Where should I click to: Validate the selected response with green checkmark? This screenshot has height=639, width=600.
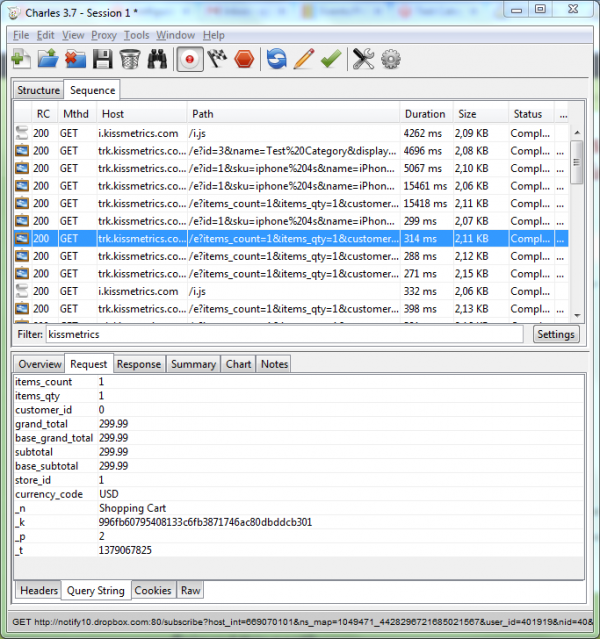click(331, 59)
